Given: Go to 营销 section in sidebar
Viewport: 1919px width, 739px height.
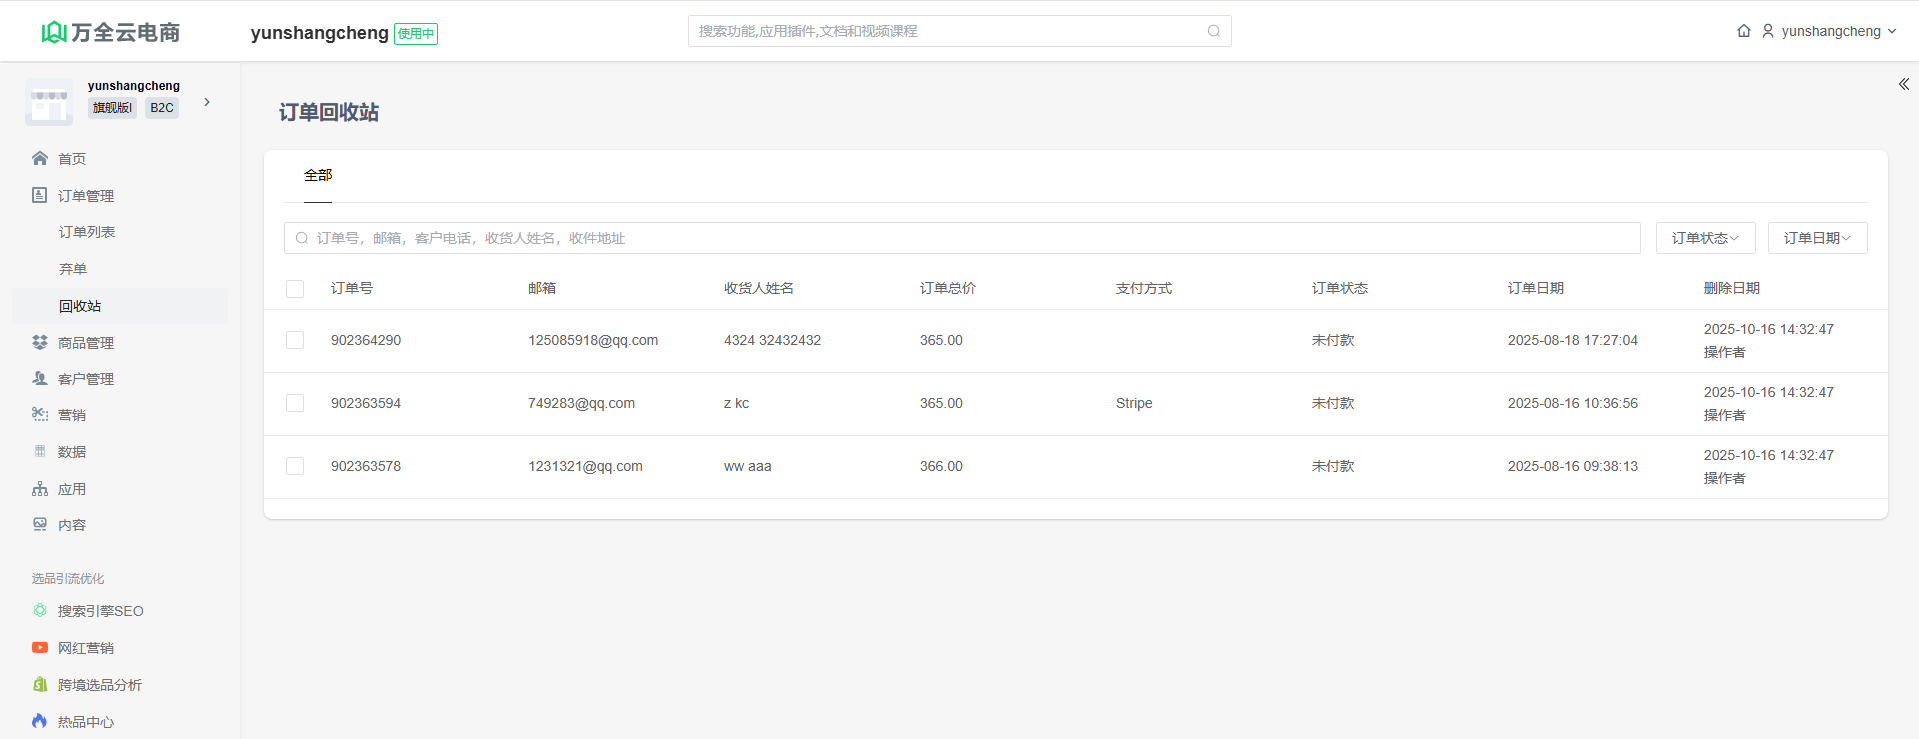Looking at the screenshot, I should (x=72, y=415).
